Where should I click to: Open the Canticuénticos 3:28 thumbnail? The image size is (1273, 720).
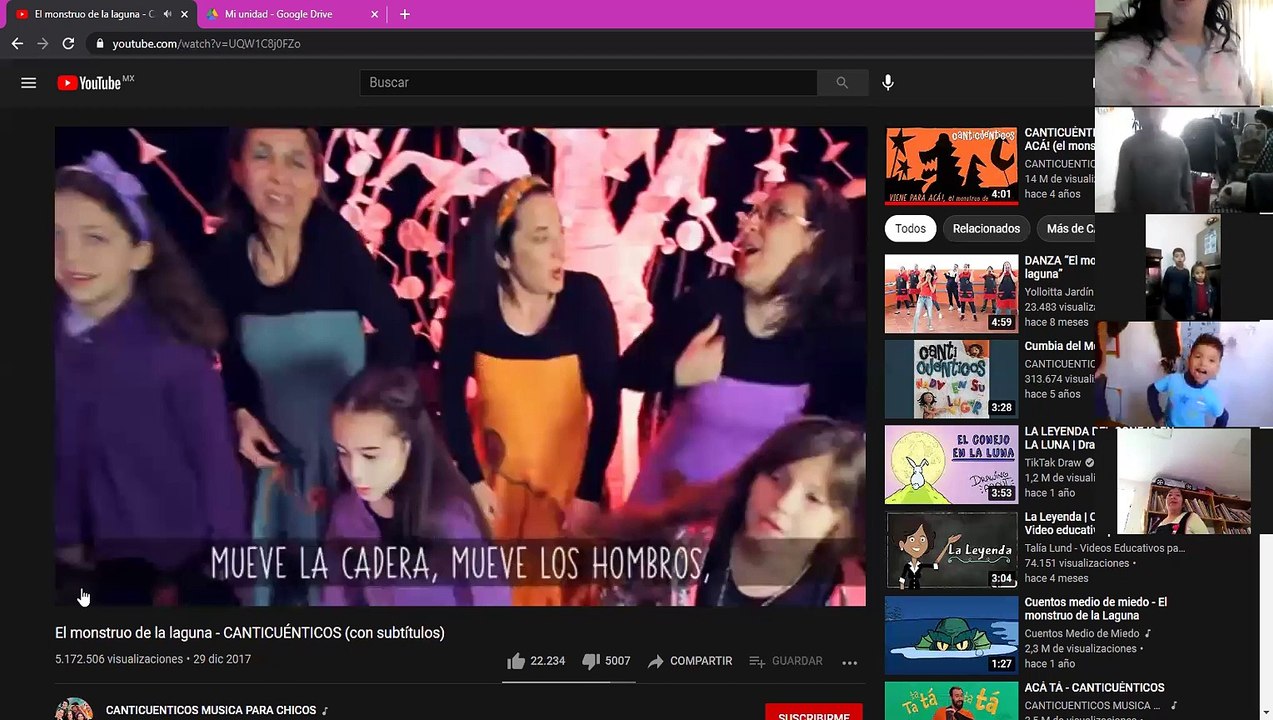point(951,379)
